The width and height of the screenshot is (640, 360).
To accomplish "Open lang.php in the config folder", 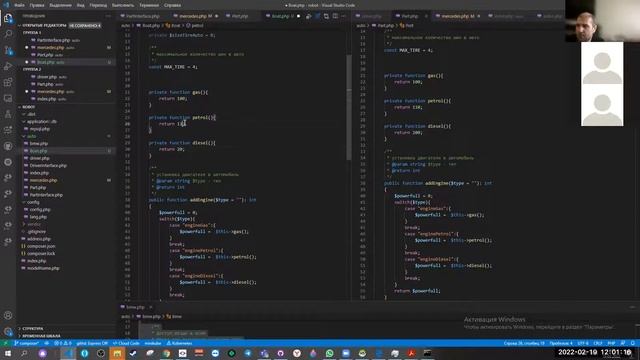I will [x=38, y=217].
